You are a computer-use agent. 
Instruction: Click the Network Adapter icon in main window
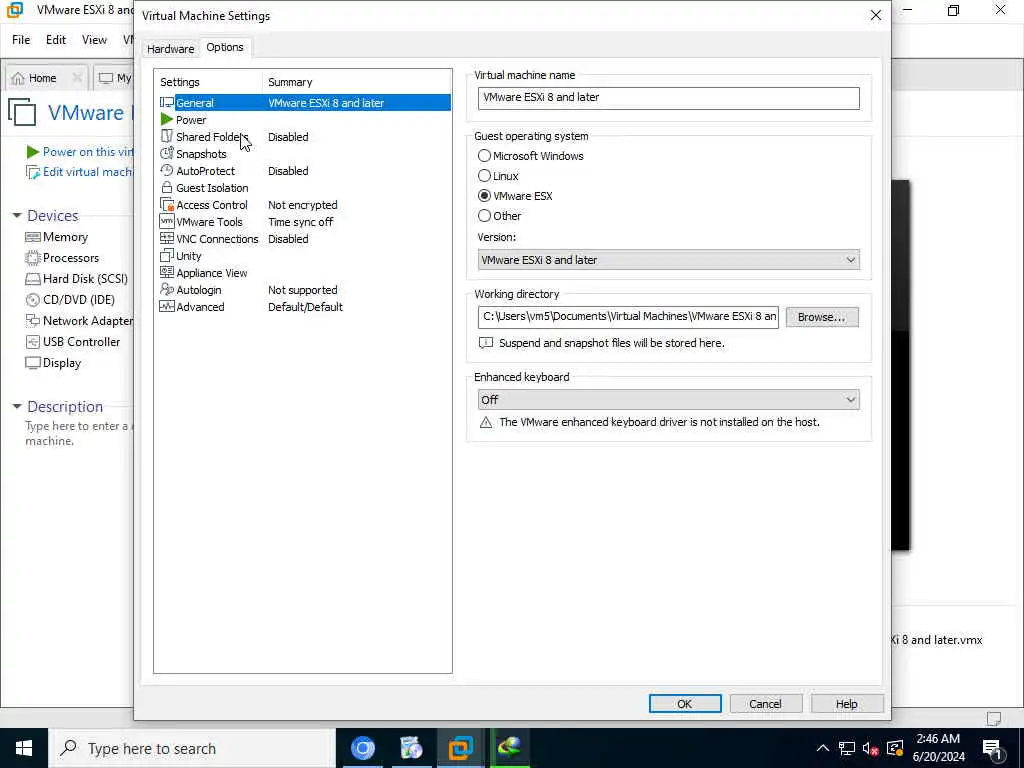pos(33,321)
